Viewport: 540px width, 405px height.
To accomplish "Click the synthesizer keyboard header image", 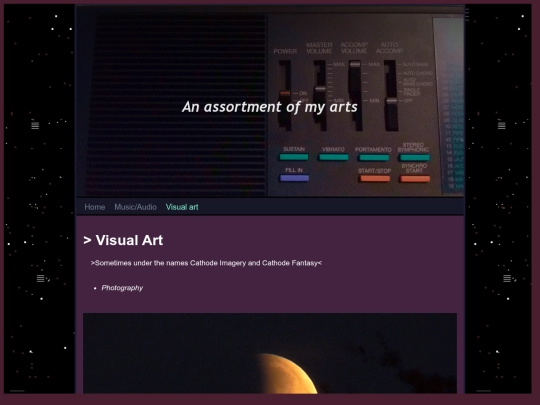I will click(x=270, y=101).
